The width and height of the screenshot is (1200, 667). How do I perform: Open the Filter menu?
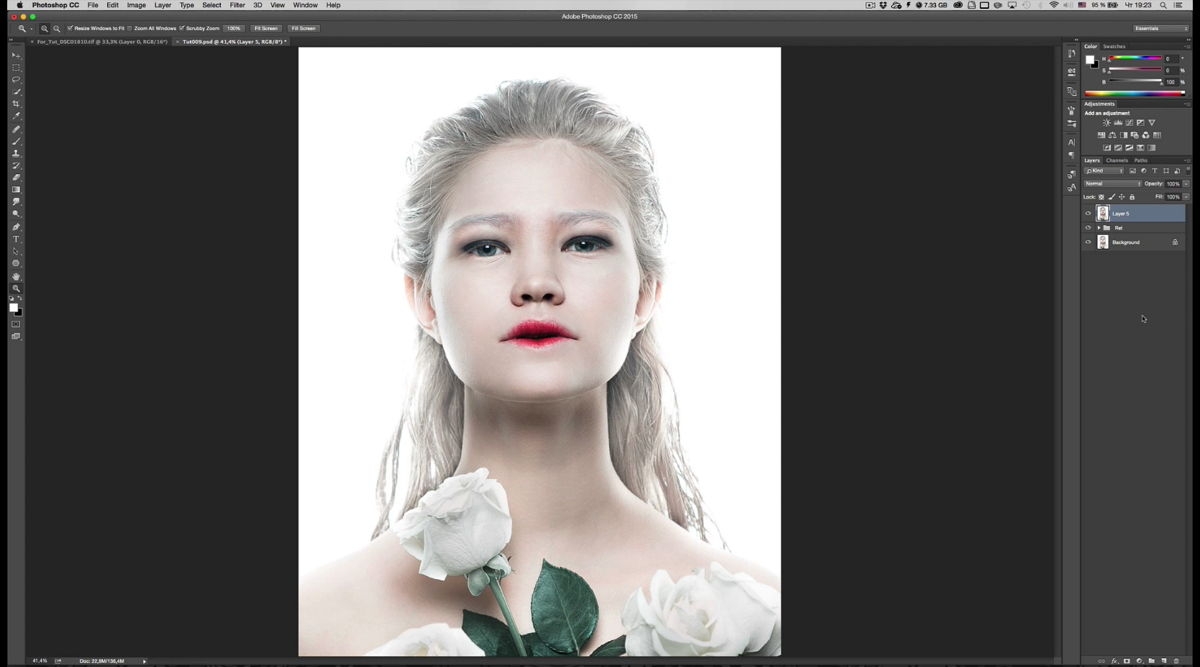(x=237, y=5)
